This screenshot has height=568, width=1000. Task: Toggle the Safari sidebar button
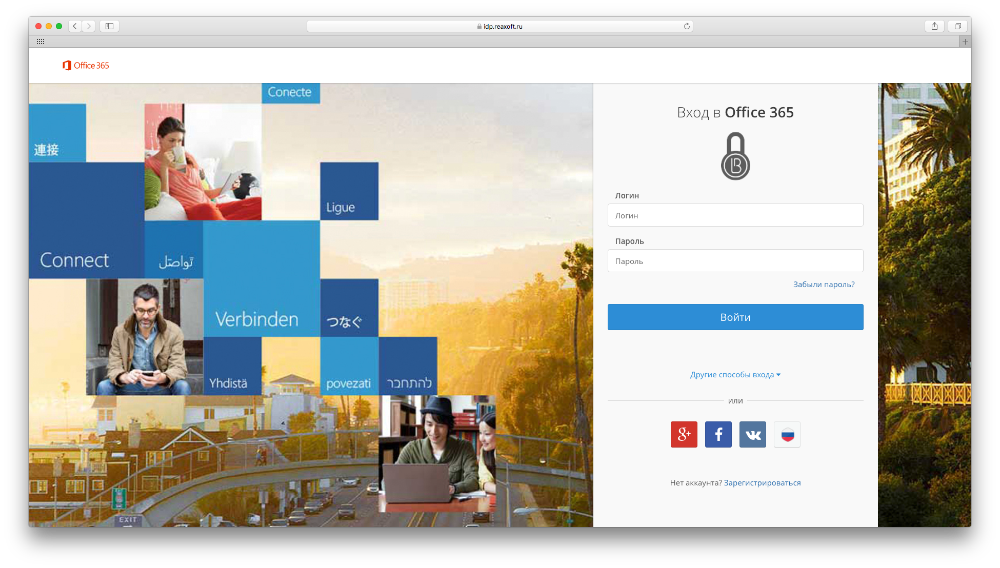click(x=110, y=26)
